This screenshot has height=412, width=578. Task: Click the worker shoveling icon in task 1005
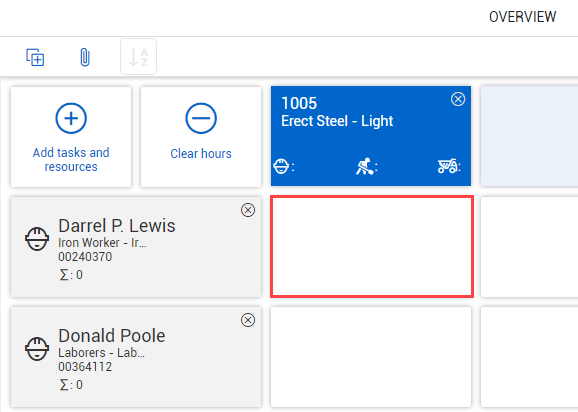point(364,166)
